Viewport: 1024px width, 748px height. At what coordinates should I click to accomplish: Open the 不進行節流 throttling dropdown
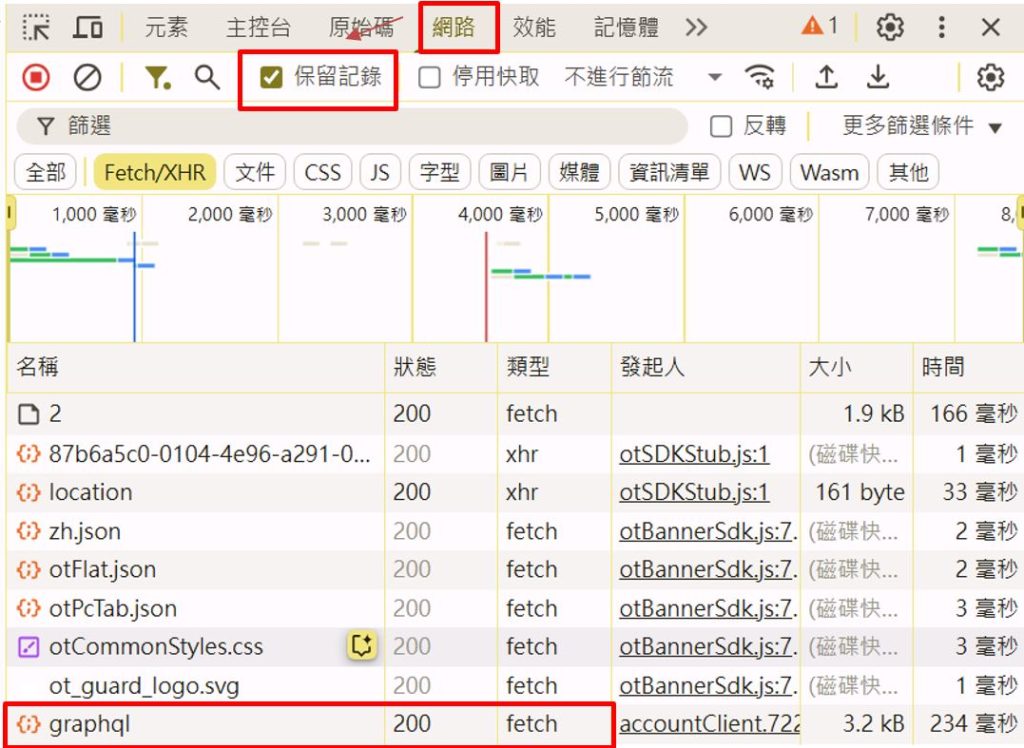[641, 77]
